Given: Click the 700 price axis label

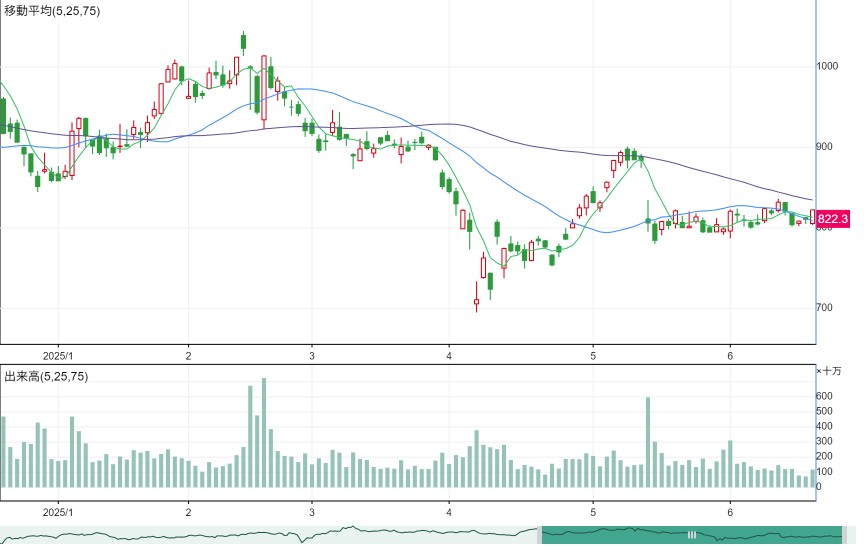Looking at the screenshot, I should coord(825,307).
